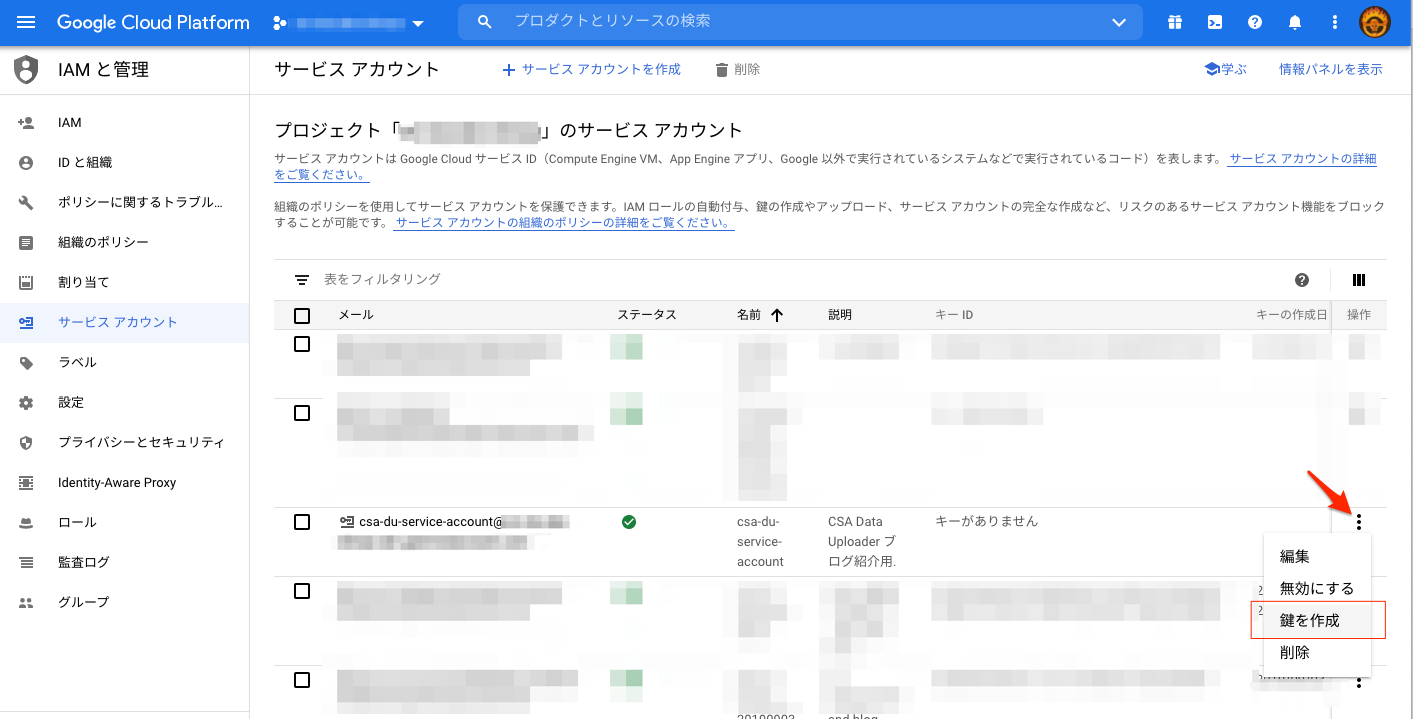Open the user account avatar
The width and height of the screenshot is (1413, 719).
coord(1377,22)
